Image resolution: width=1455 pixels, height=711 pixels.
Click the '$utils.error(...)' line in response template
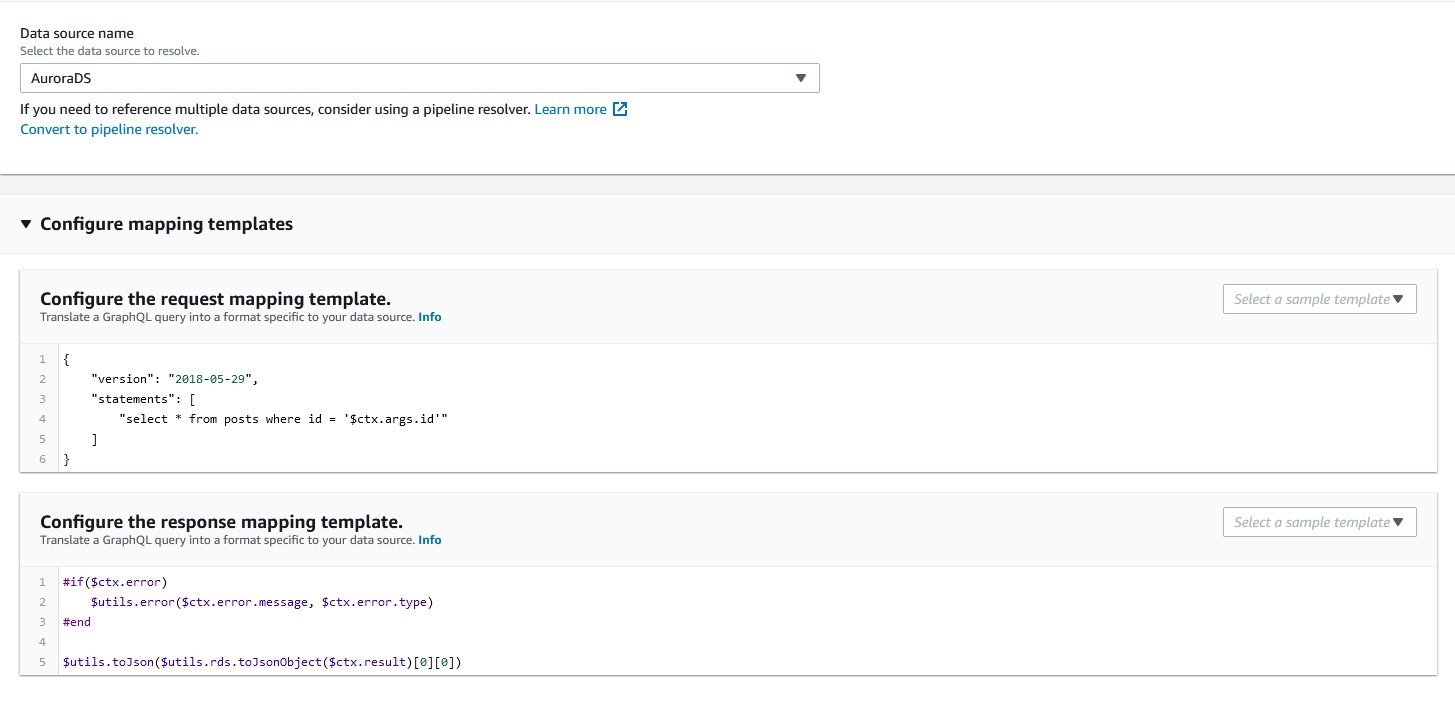(x=262, y=602)
